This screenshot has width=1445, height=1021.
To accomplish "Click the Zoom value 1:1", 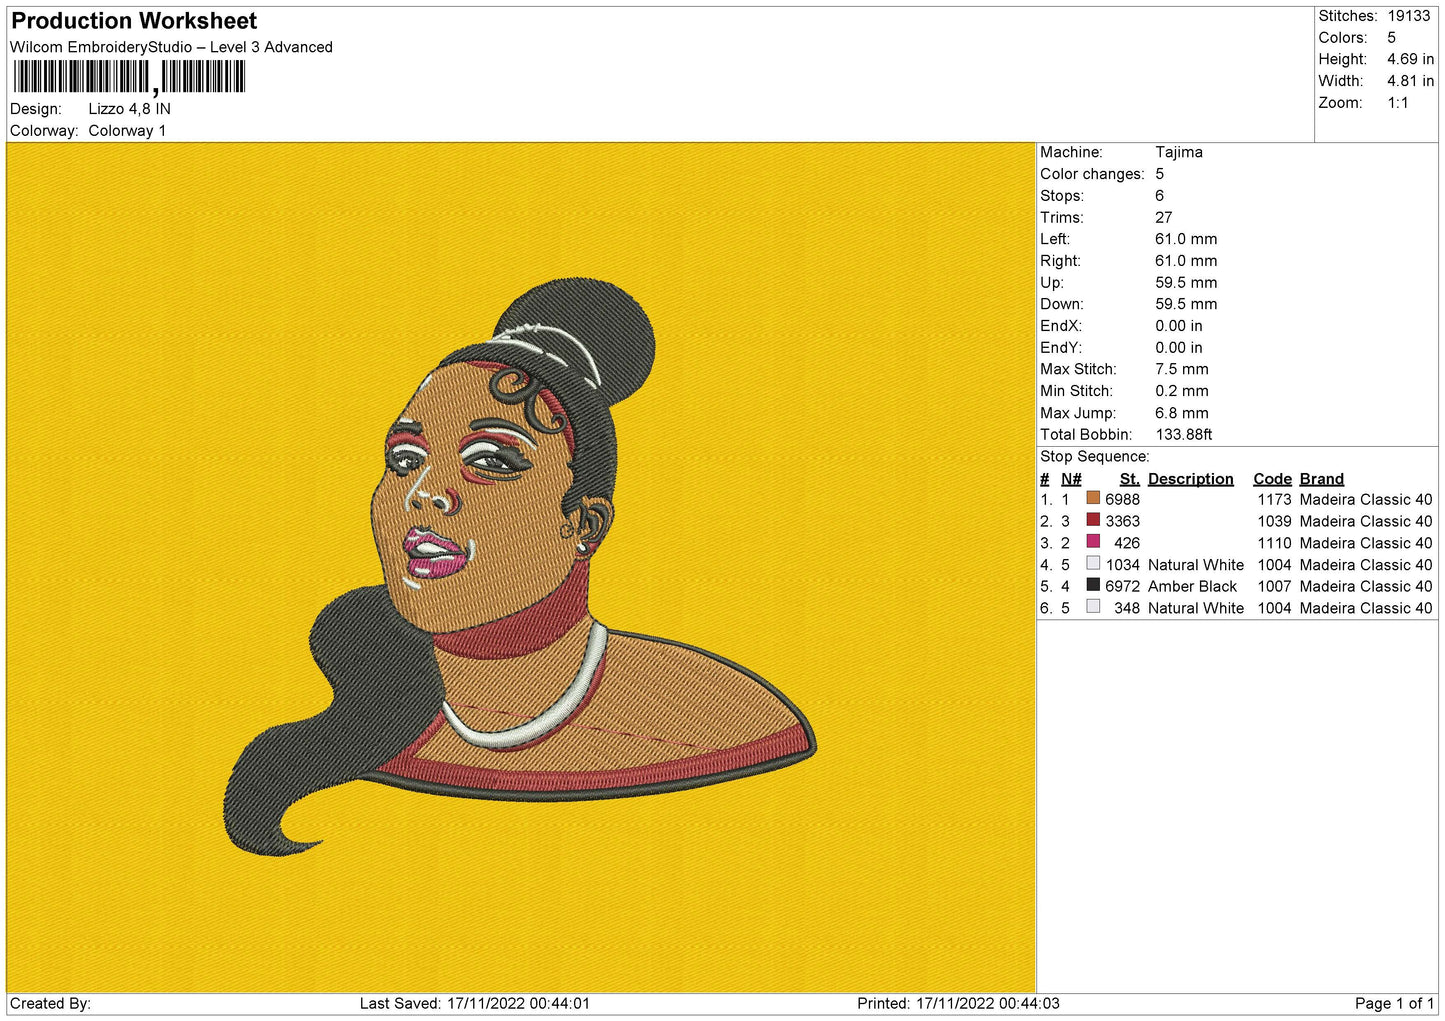I will pos(1397,103).
